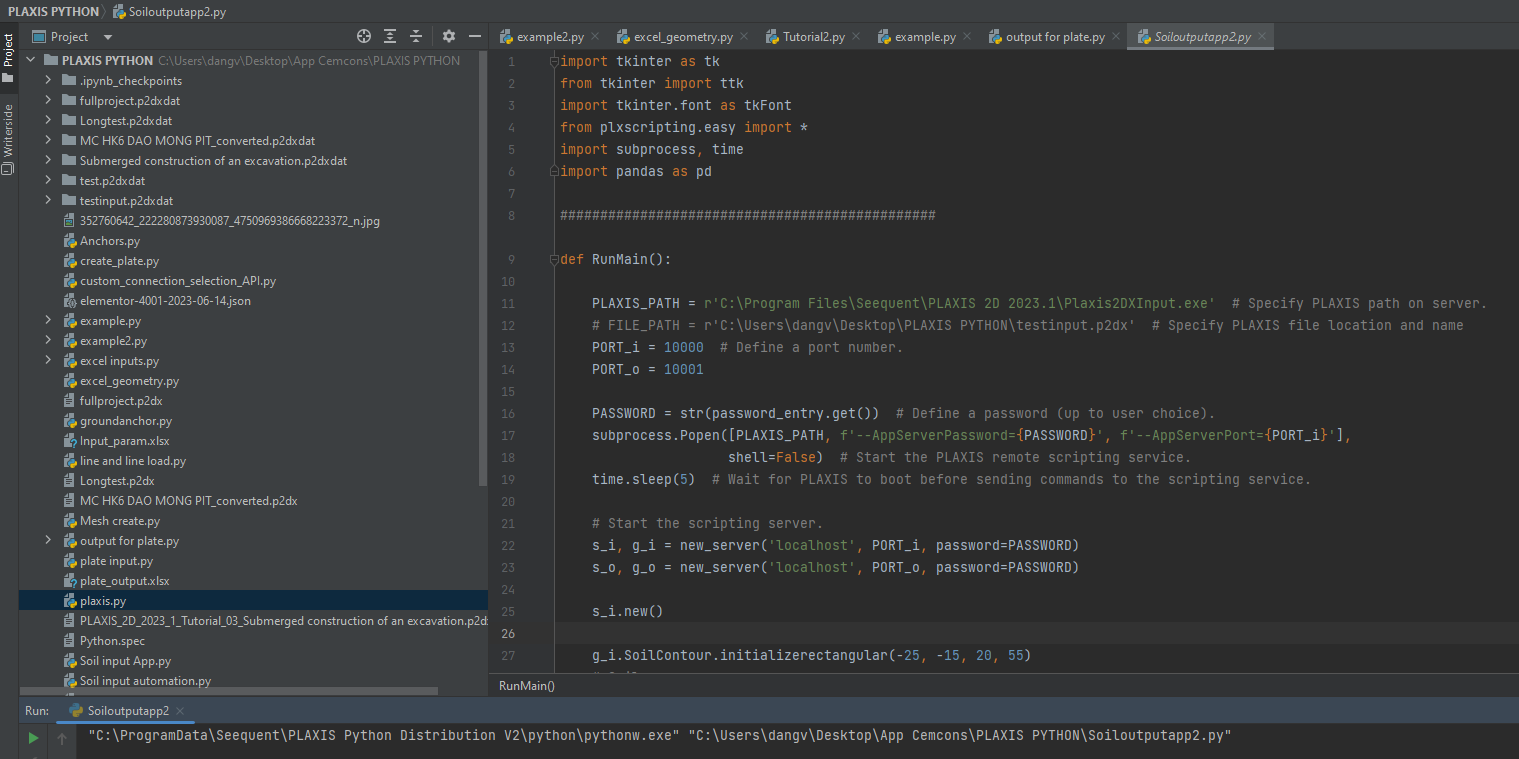Viewport: 1519px width, 759px height.
Task: Select Anchors.py in the project tree
Action: [110, 241]
